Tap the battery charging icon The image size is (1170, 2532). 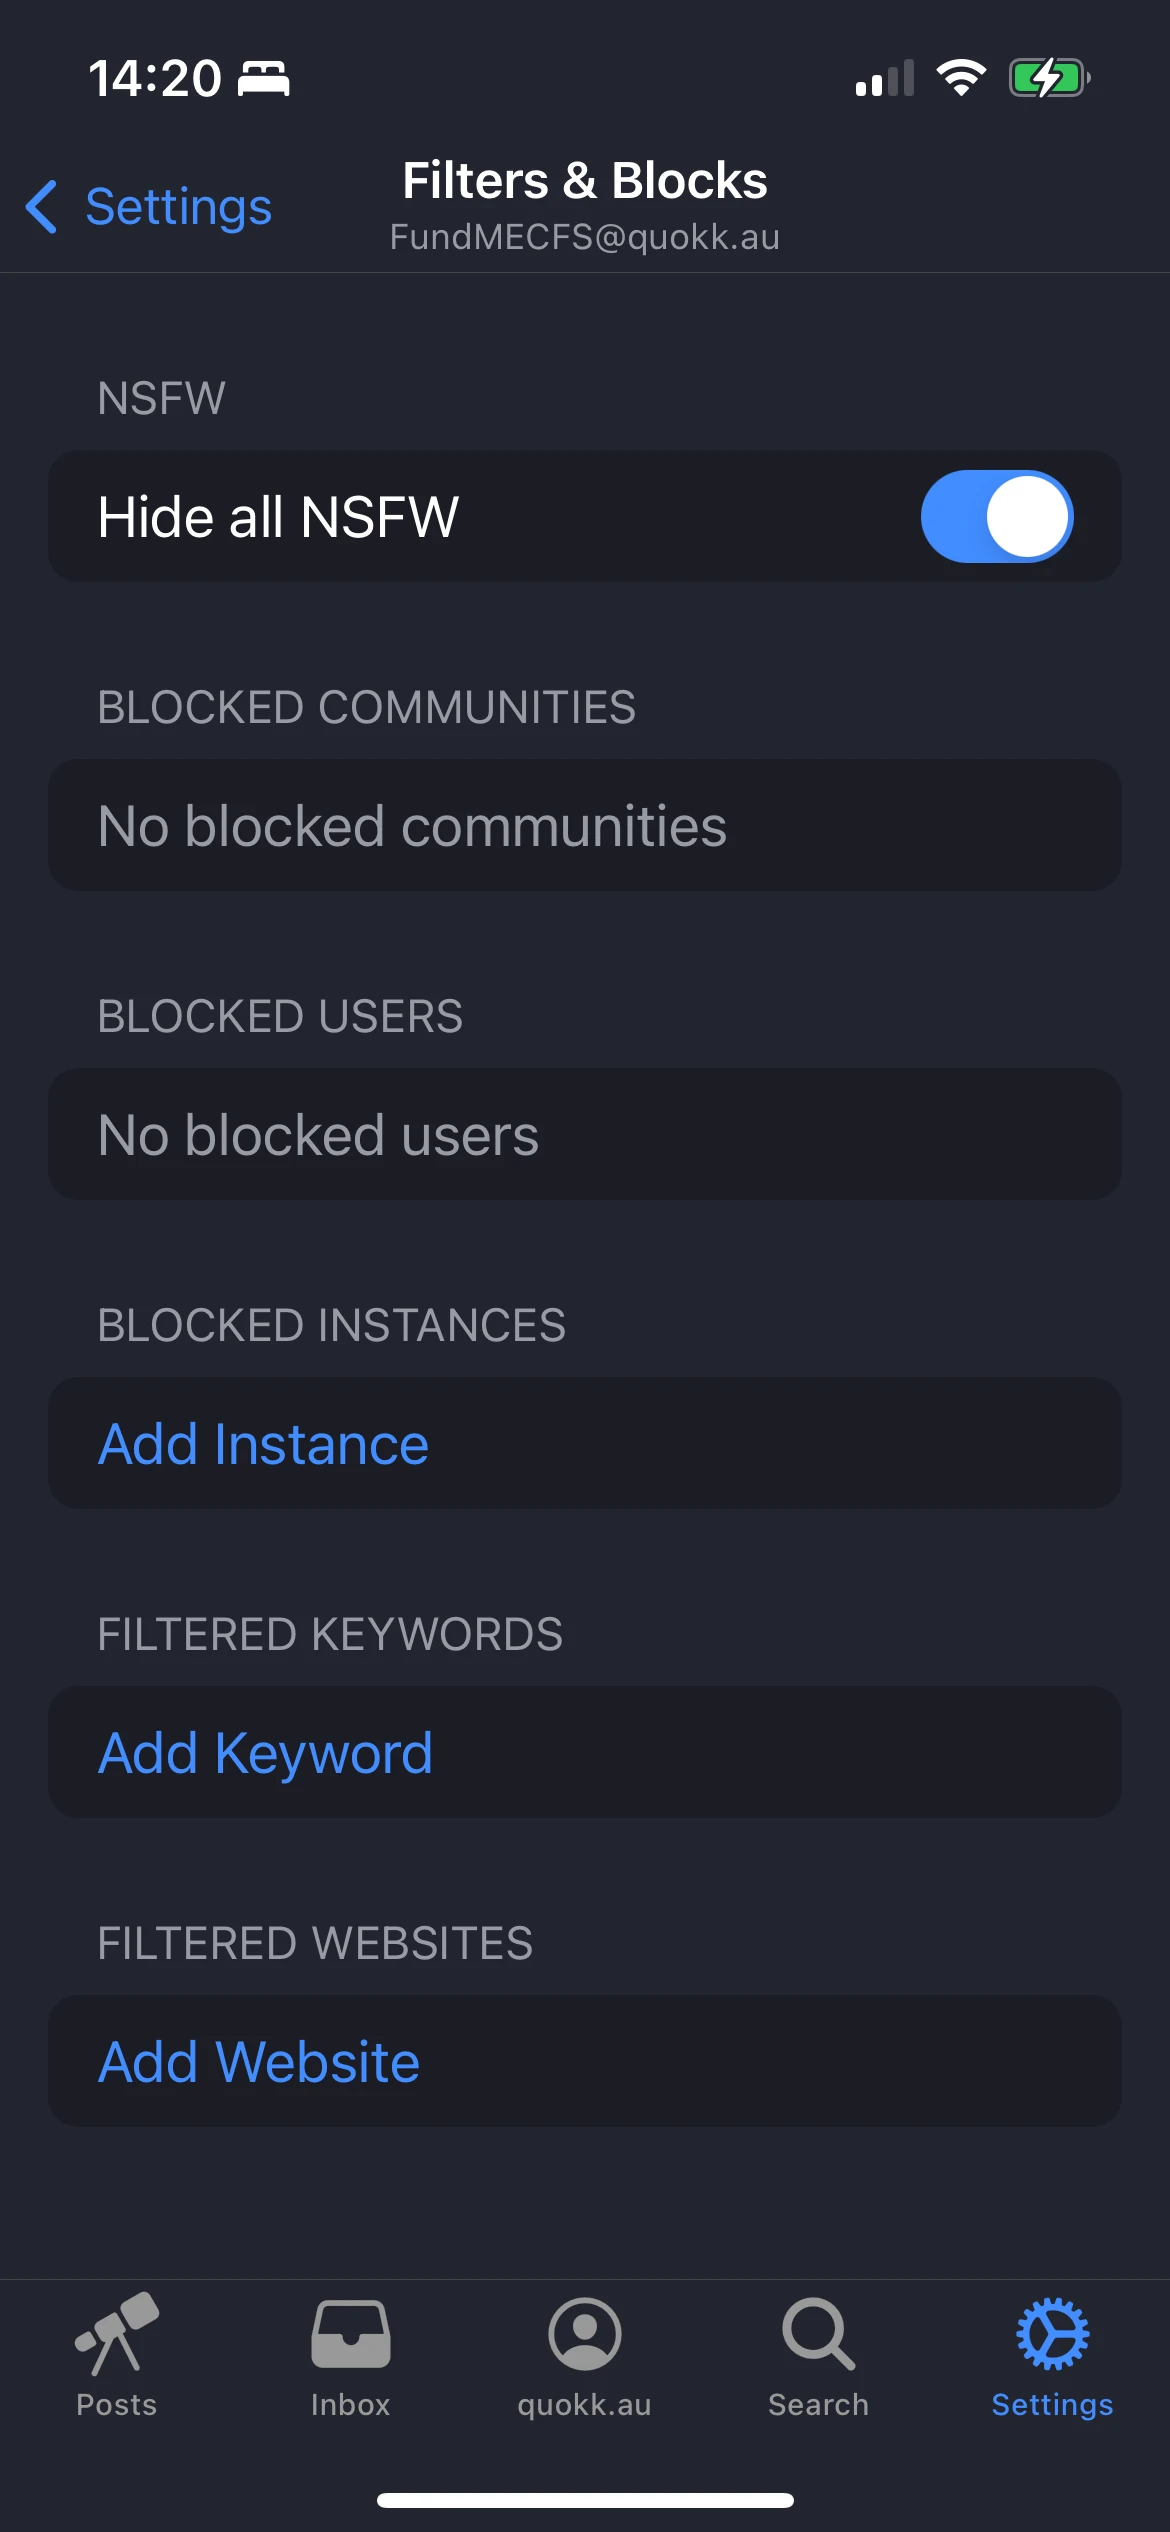[1048, 78]
